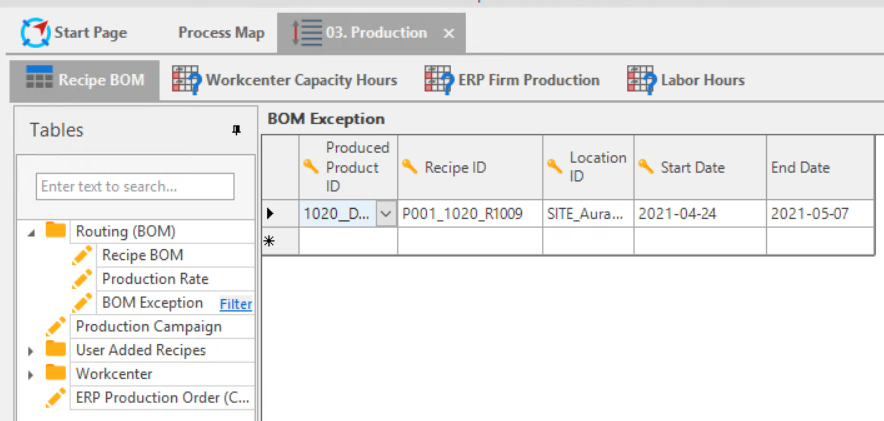
Task: Open Workcenter Capacity Hours view
Action: point(285,80)
